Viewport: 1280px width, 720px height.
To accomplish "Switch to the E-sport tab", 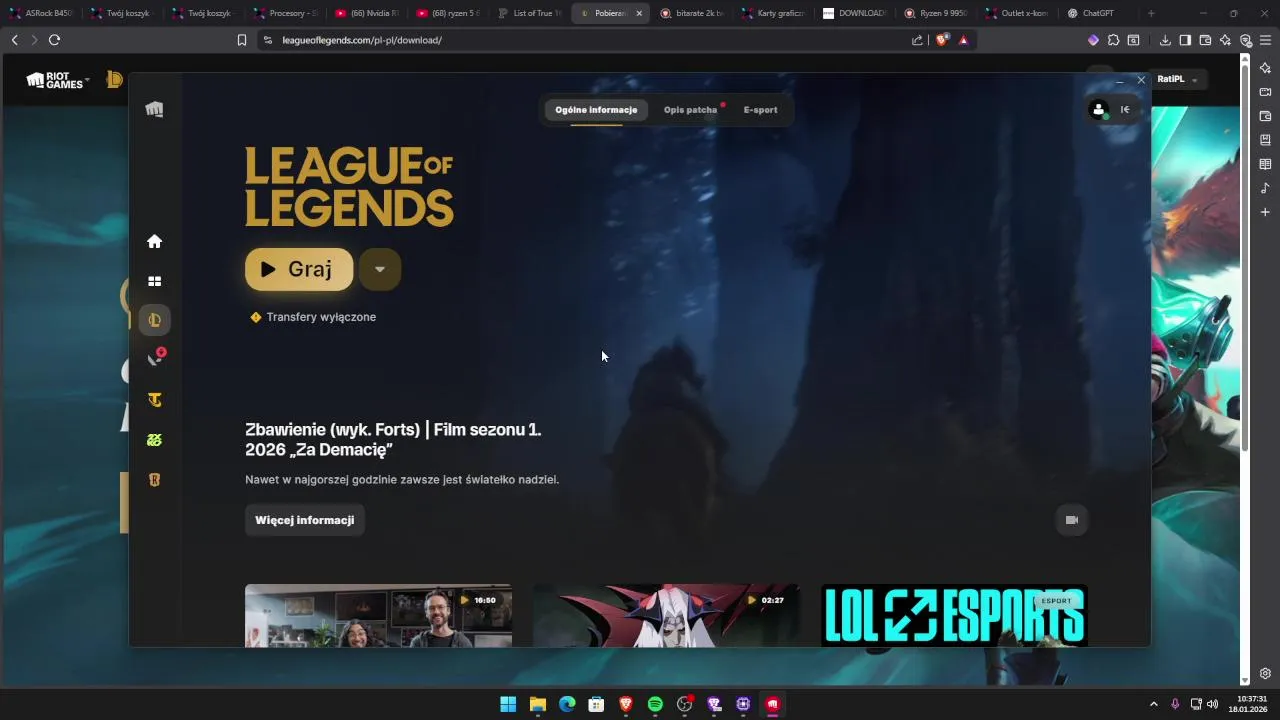I will (x=760, y=110).
